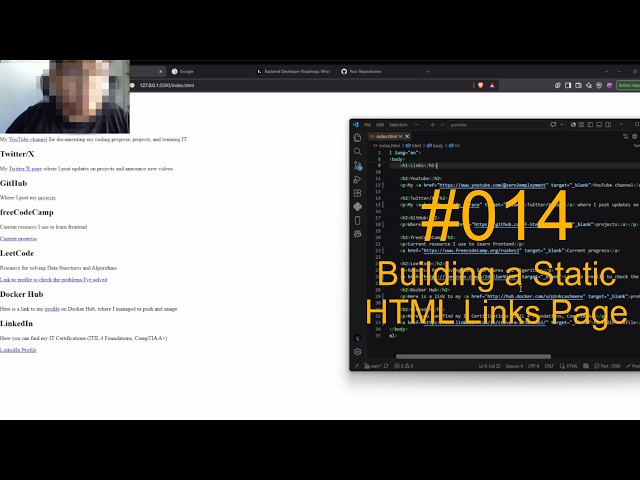Screen dimensions: 640x480
Task: Close the active browser tab
Action: tap(160, 71)
